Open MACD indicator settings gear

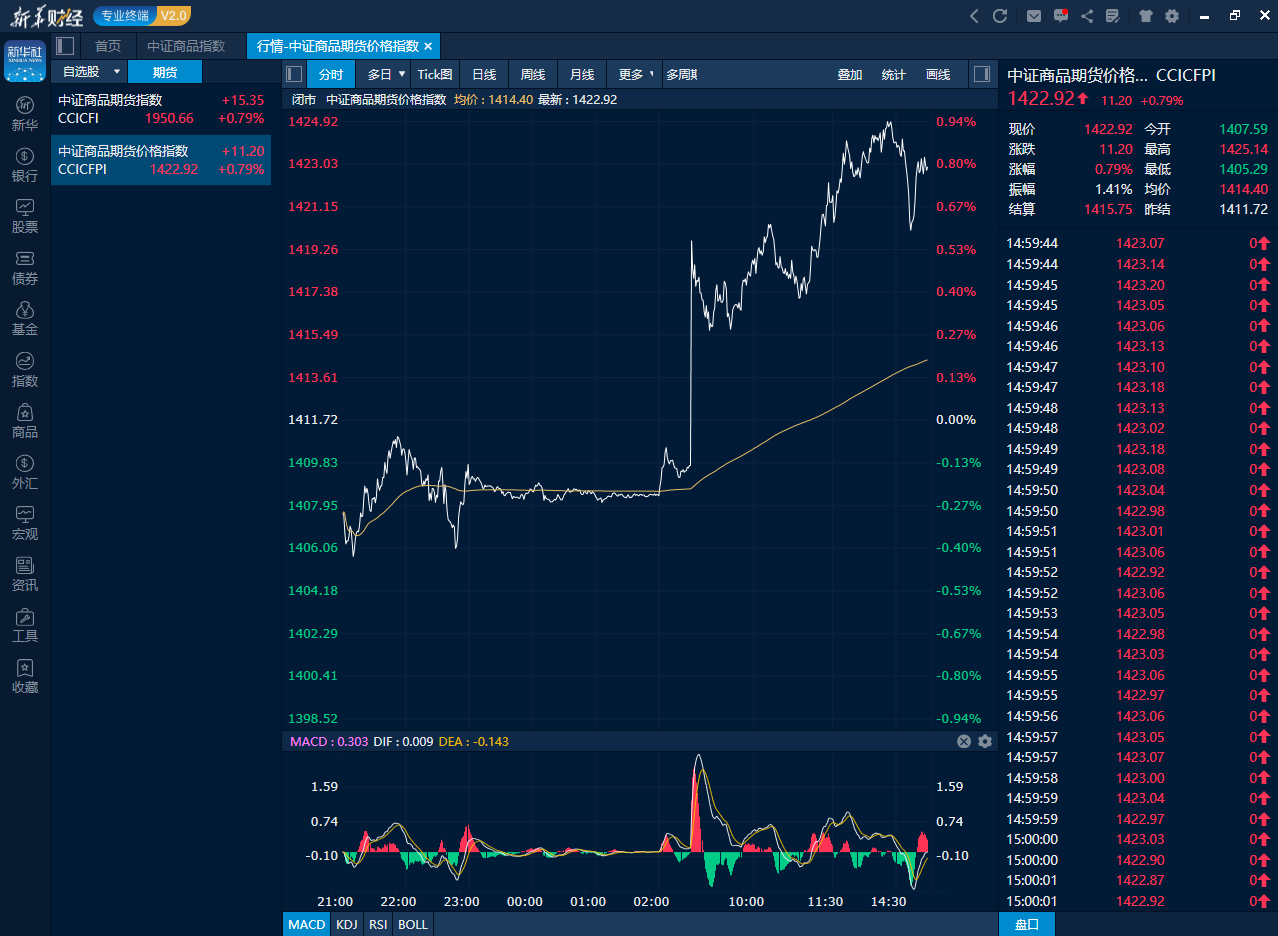click(x=985, y=741)
